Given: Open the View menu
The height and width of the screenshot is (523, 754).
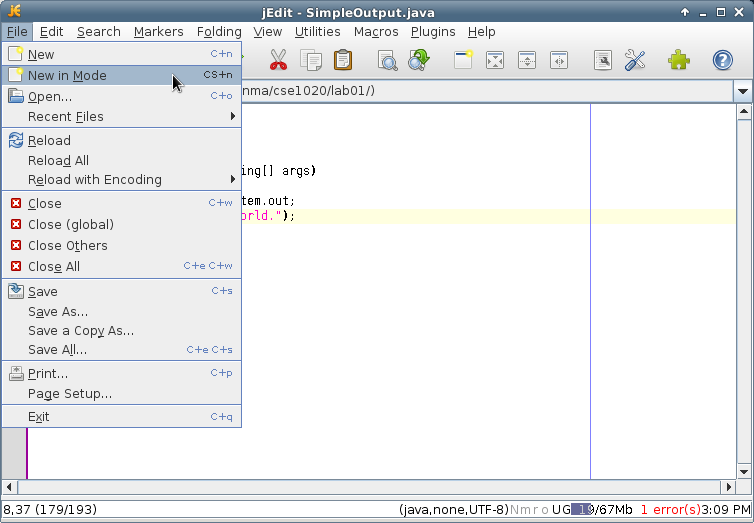Looking at the screenshot, I should click(x=267, y=32).
